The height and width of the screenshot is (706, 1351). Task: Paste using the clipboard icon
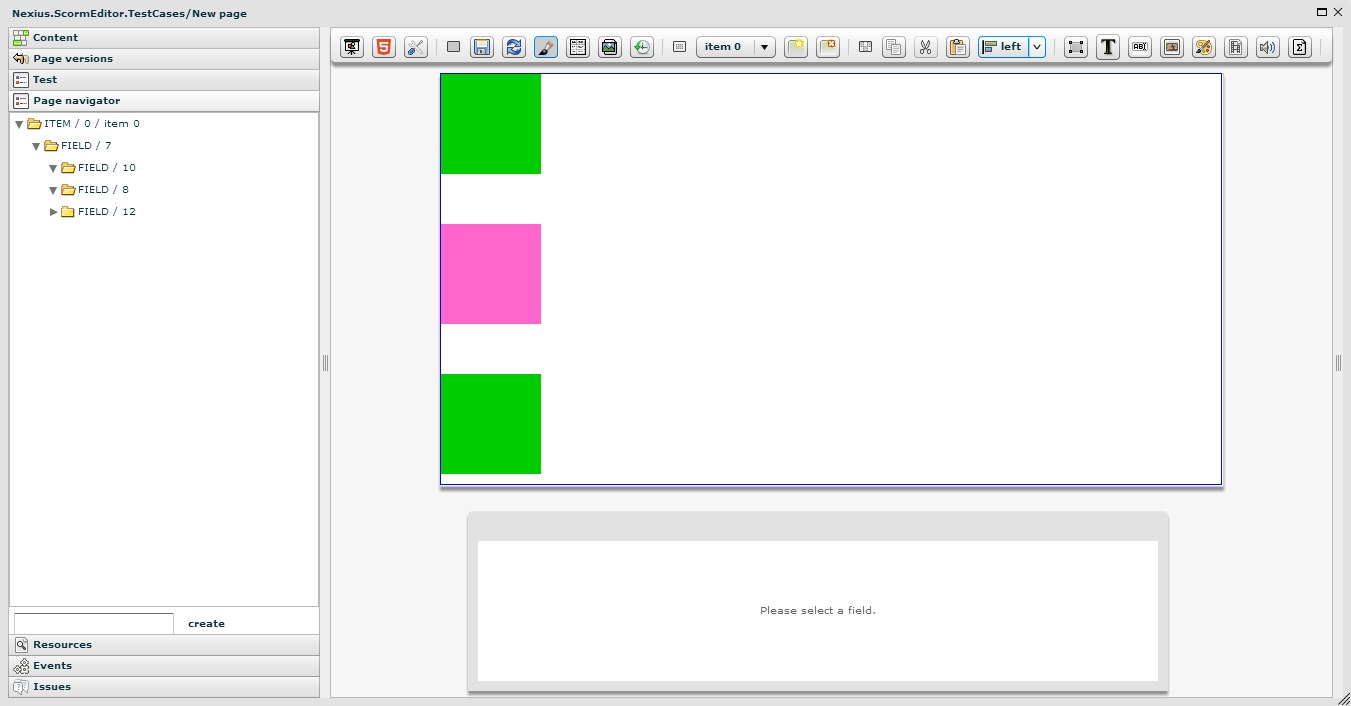[x=958, y=47]
